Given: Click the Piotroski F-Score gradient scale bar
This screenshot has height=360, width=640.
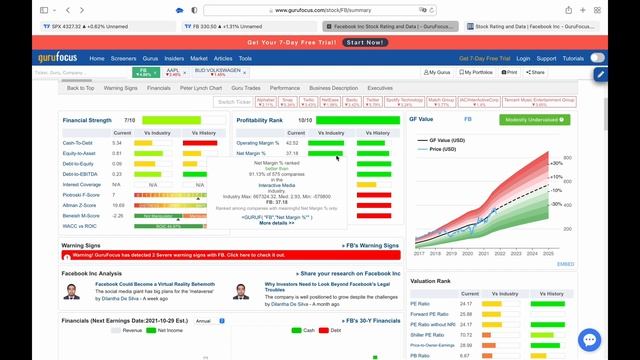Looking at the screenshot, I should click(x=170, y=195).
